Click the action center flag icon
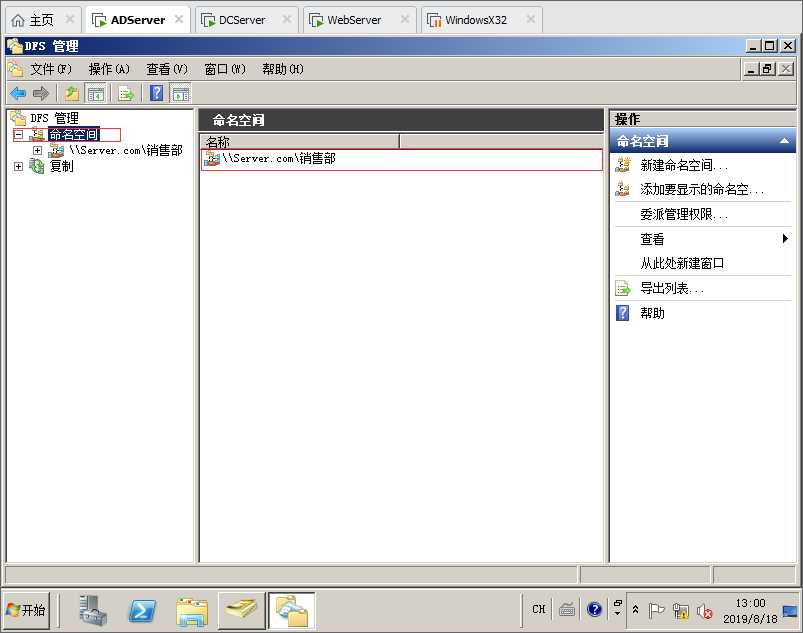803x633 pixels. 656,610
